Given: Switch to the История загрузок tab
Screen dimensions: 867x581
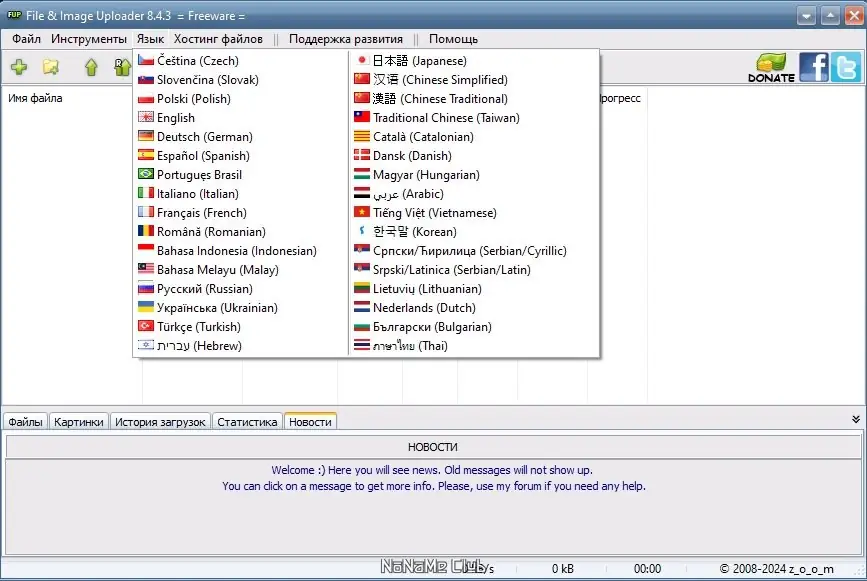Looking at the screenshot, I should [160, 422].
